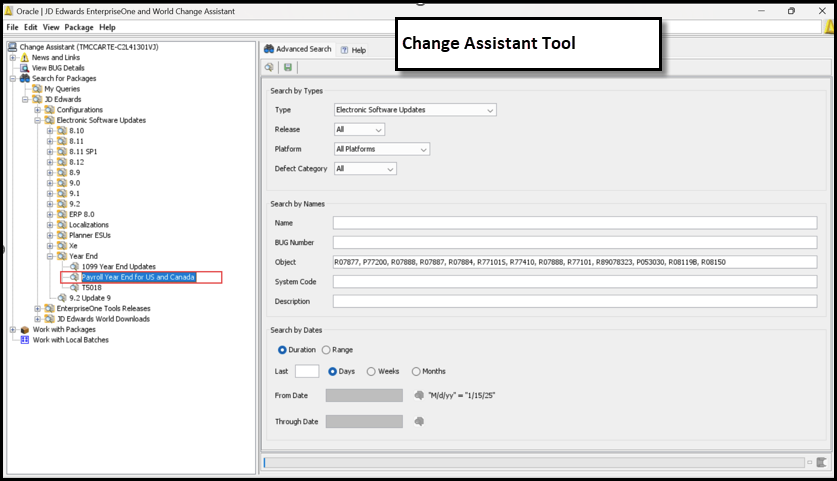
Task: Click the query icon for T5018
Action: (74, 287)
